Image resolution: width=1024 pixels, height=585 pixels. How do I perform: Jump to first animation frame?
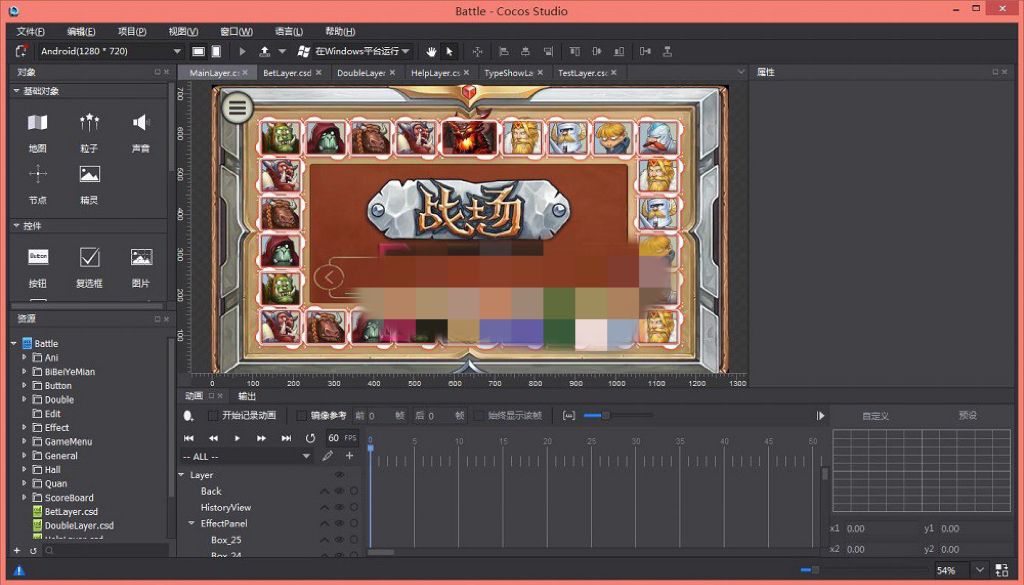(189, 438)
